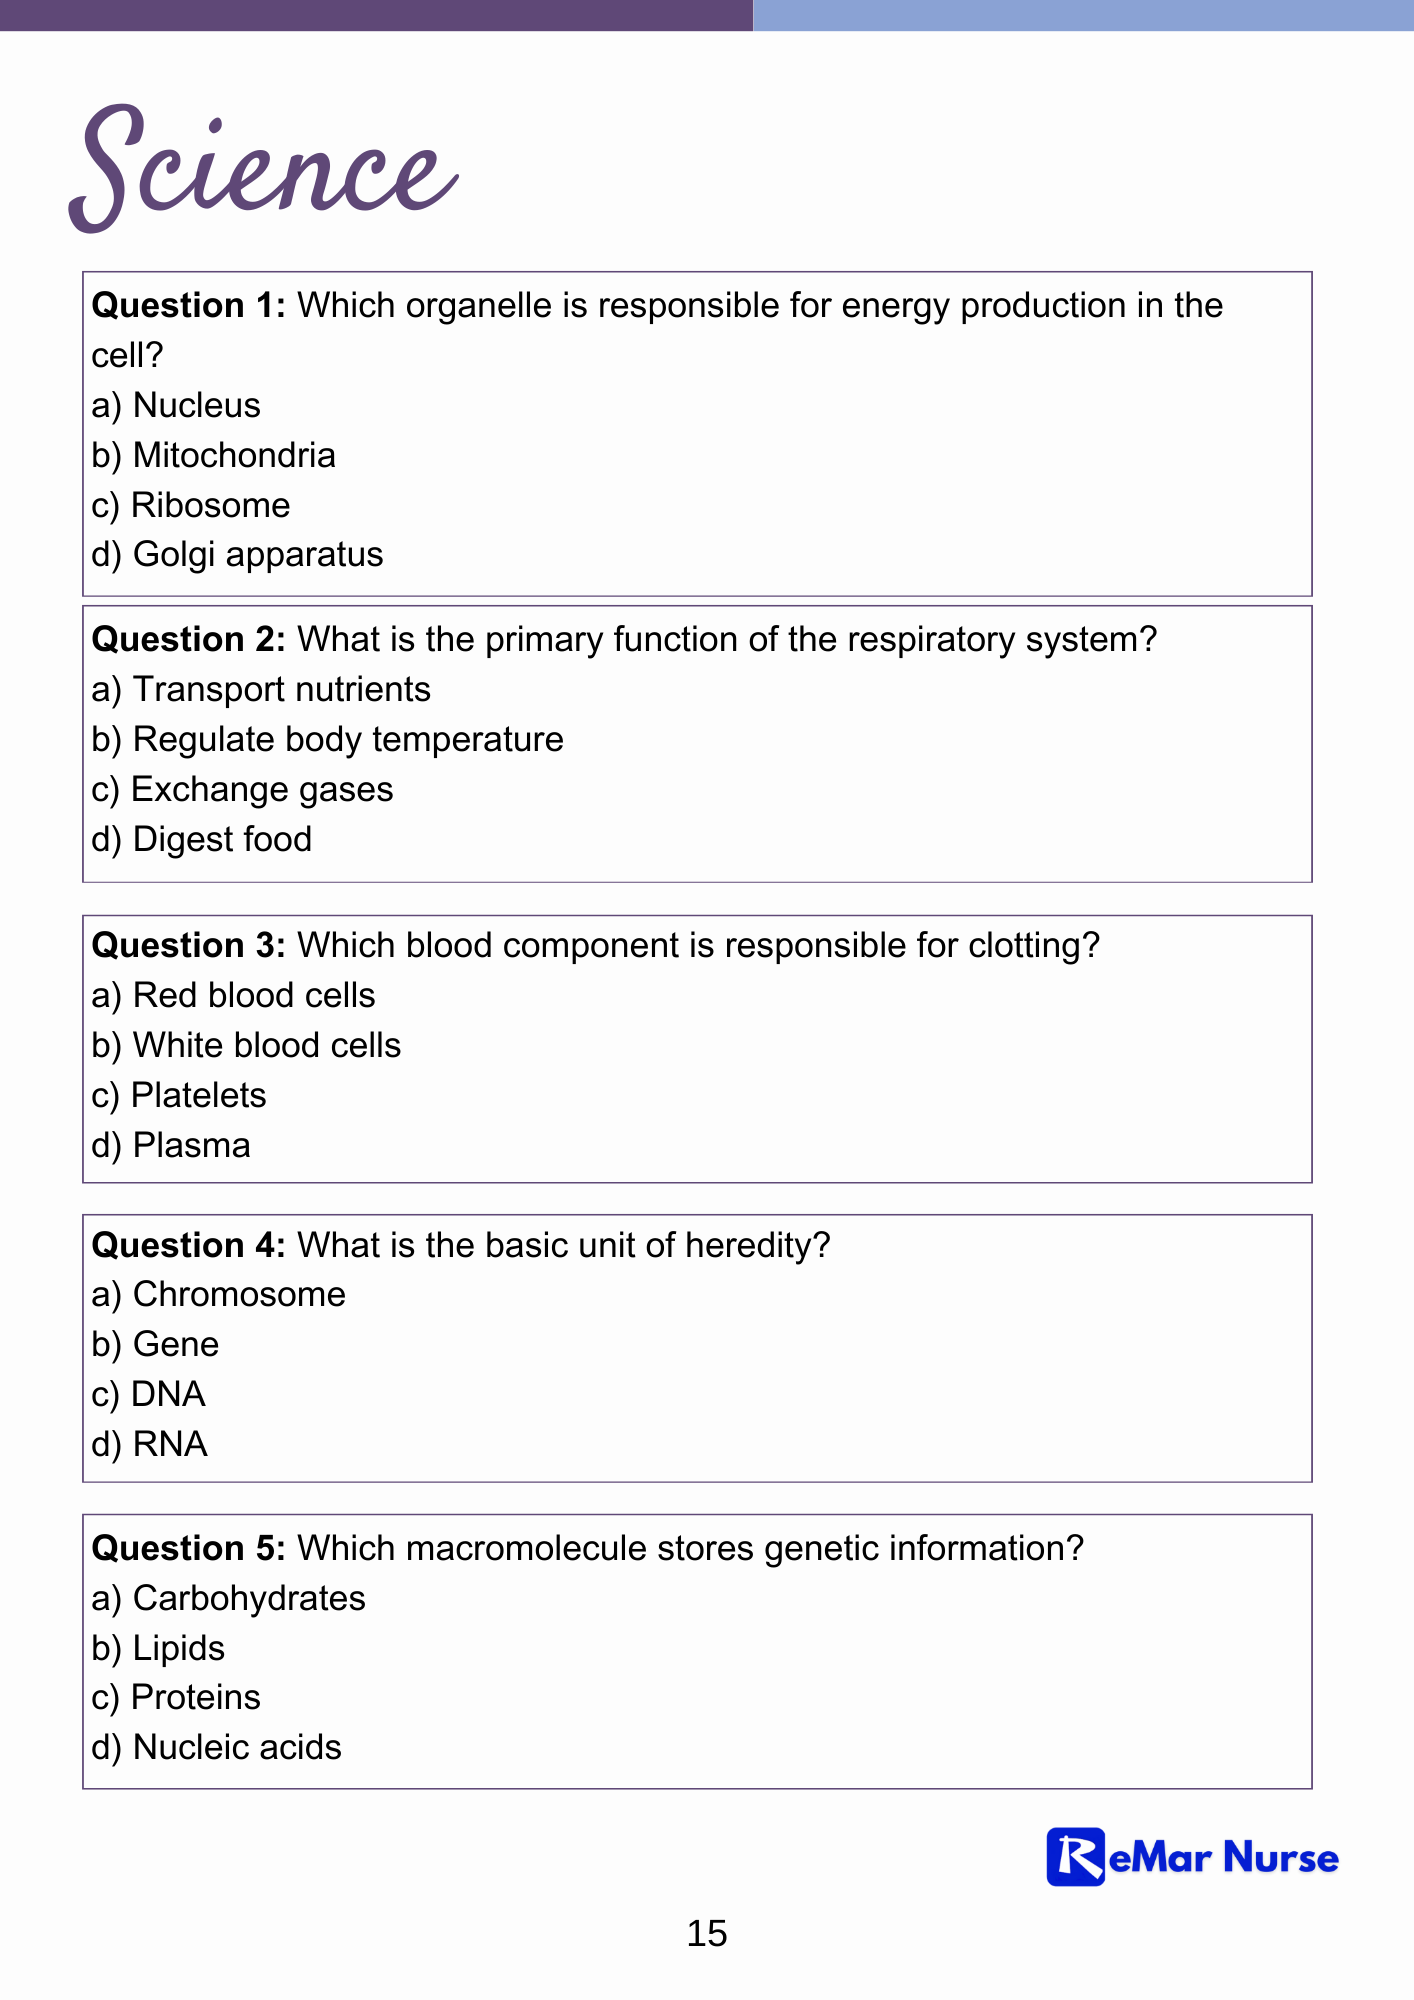Choose option c) Platelets

click(x=179, y=1095)
